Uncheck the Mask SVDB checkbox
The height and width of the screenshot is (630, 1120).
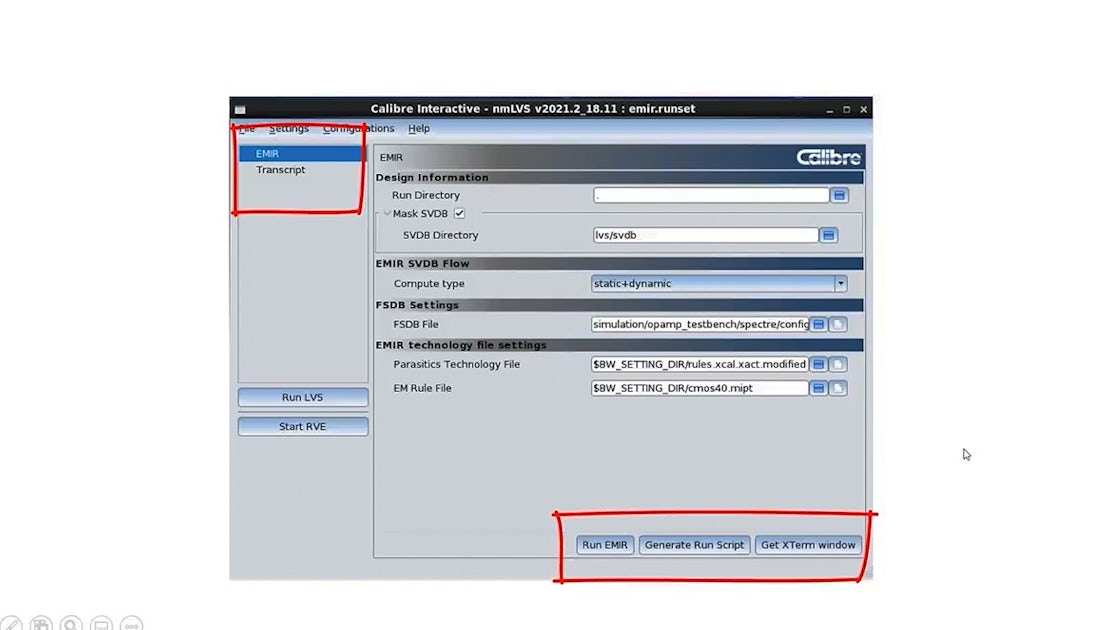point(459,213)
